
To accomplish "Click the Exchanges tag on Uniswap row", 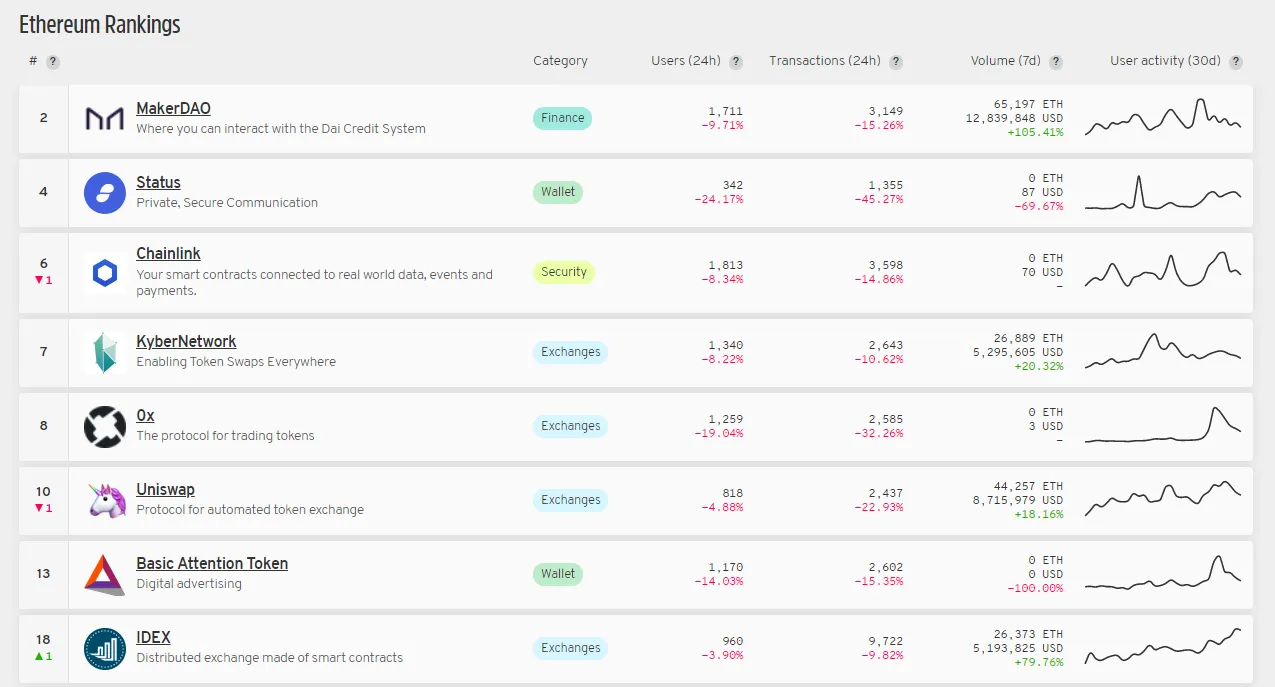I will tap(570, 500).
